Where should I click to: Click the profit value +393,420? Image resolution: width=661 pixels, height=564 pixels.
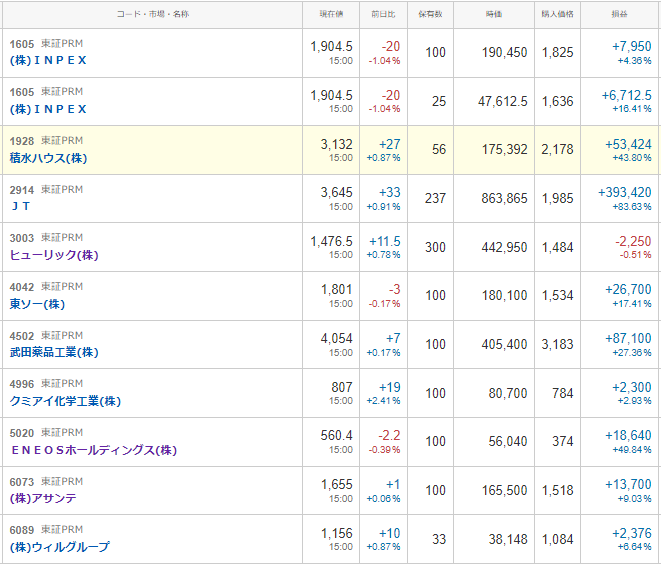tap(625, 193)
